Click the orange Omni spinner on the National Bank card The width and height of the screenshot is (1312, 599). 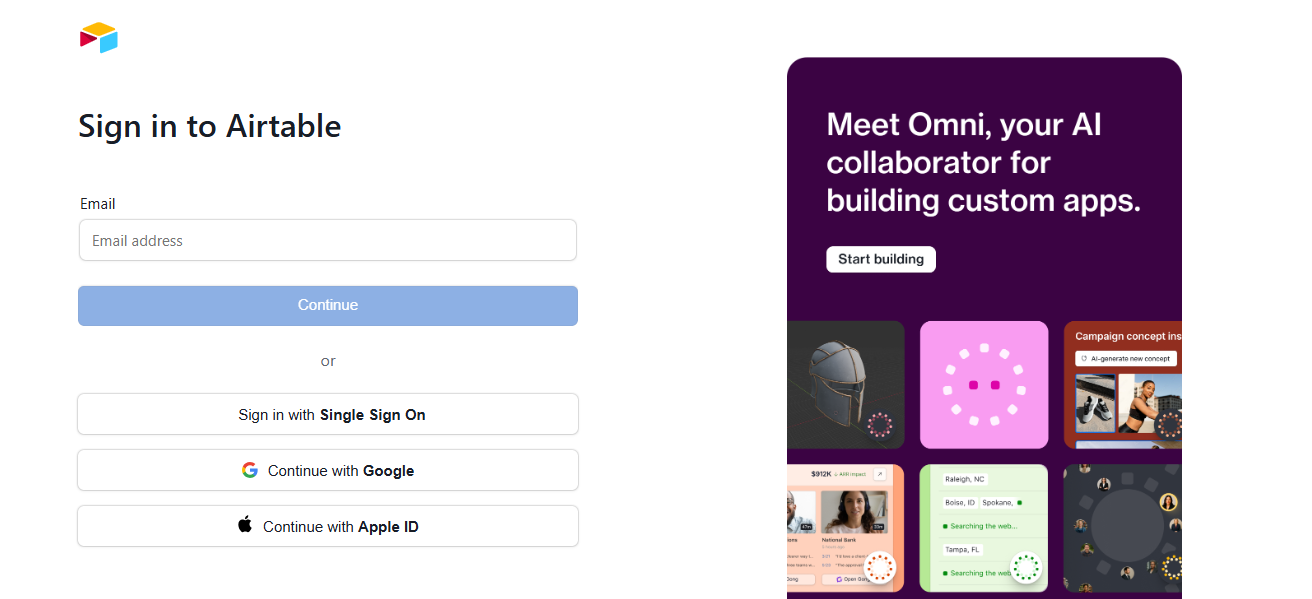[x=880, y=567]
